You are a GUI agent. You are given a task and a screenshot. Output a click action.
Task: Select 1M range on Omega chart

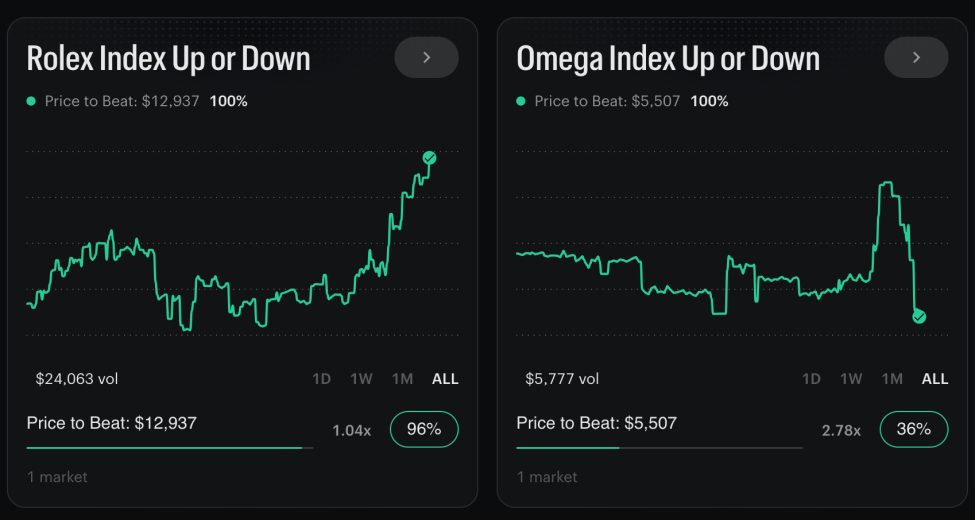[x=892, y=379]
